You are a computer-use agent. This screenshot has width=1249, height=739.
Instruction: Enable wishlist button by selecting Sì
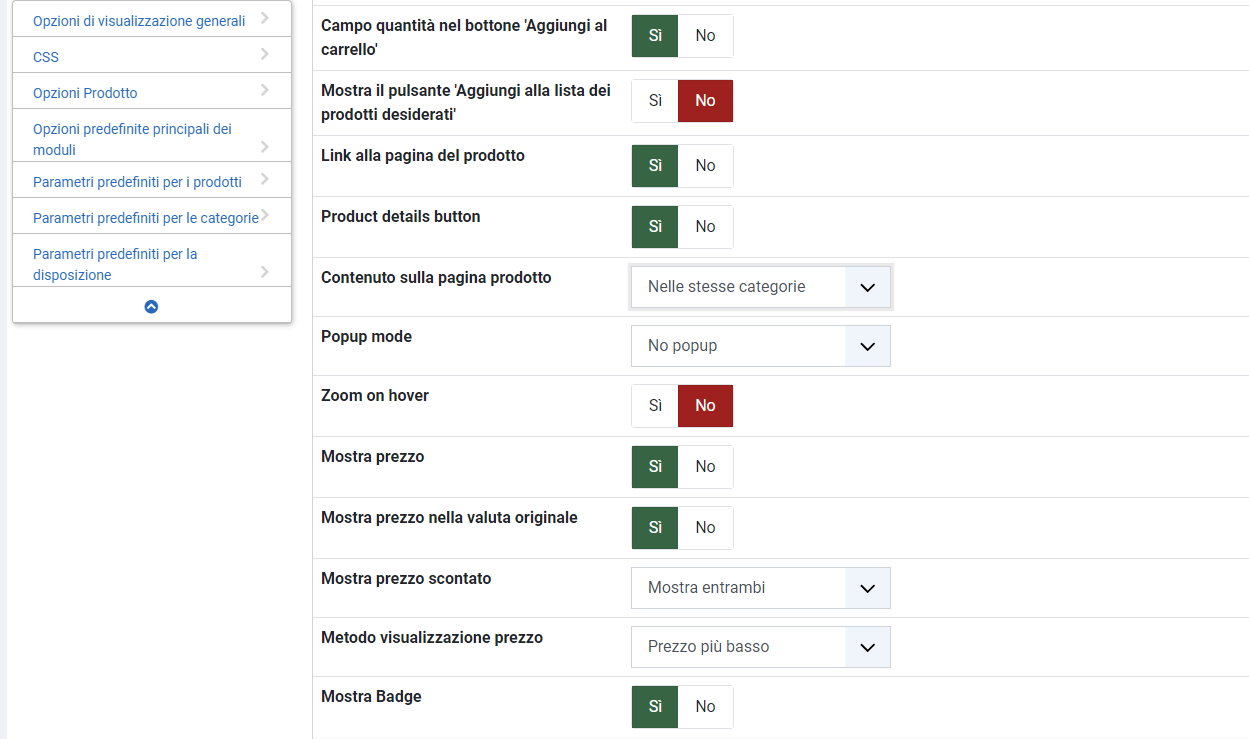655,101
